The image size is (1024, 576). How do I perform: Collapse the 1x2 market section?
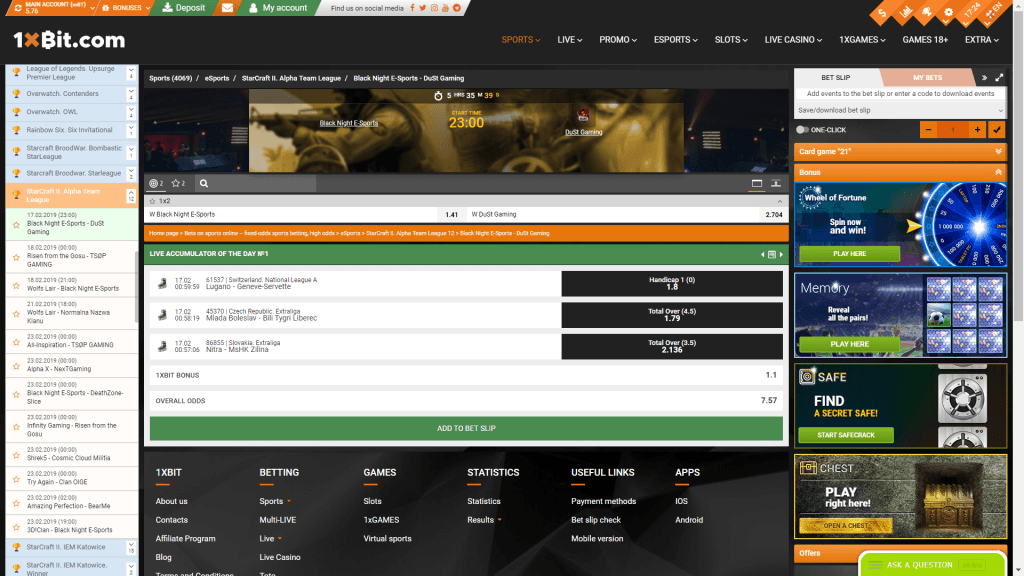[x=779, y=201]
